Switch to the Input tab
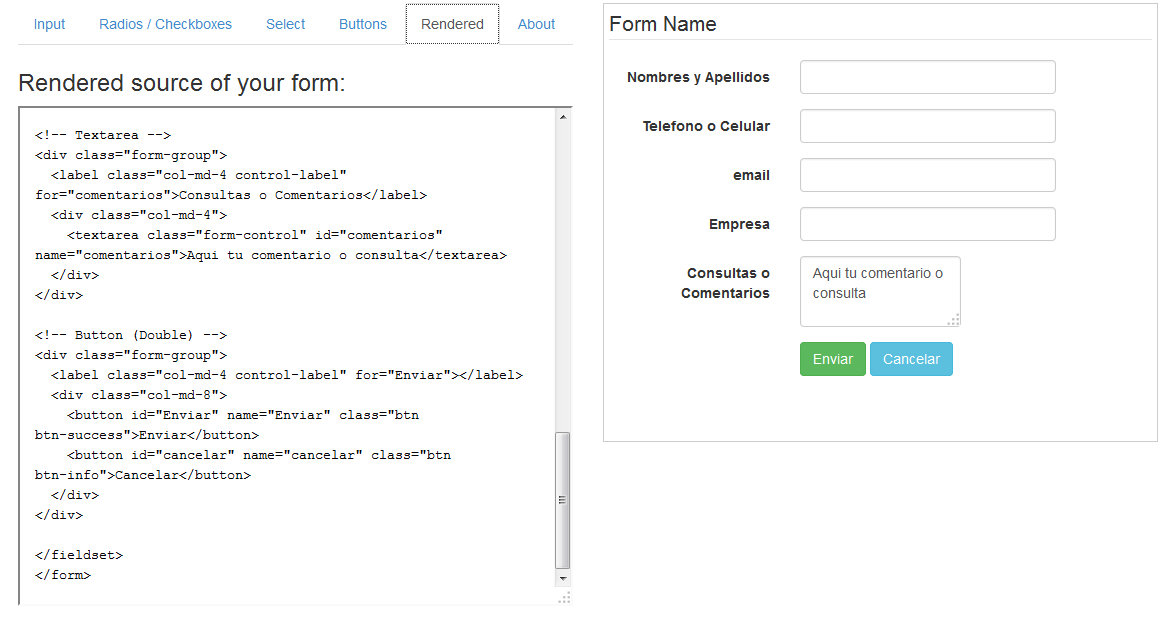Screen dimensions: 1165x623 (48, 23)
